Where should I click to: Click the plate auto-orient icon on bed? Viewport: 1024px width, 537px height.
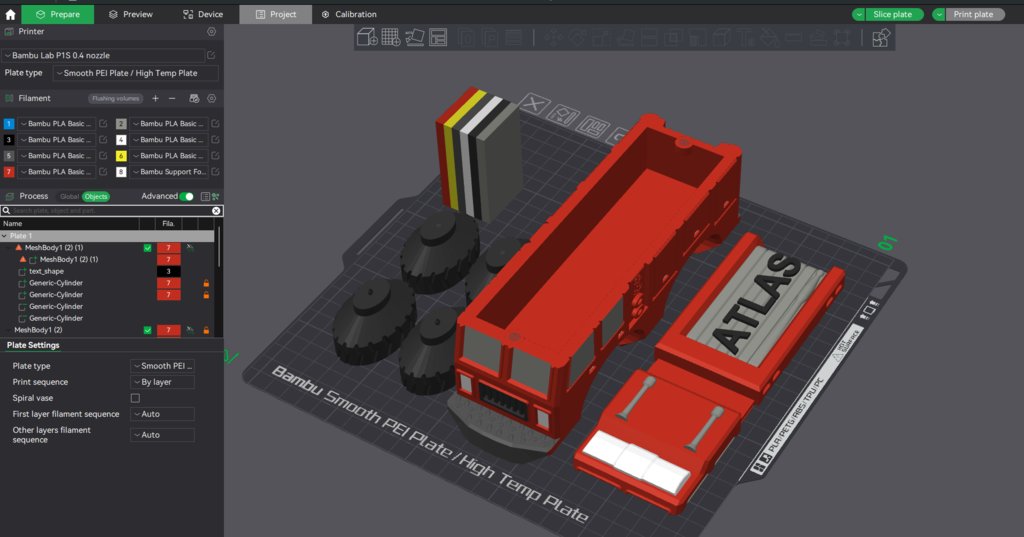(x=563, y=115)
